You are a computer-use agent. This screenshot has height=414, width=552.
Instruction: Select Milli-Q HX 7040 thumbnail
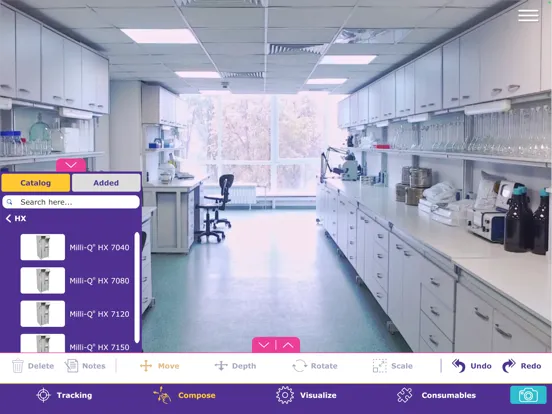pyautogui.click(x=43, y=247)
